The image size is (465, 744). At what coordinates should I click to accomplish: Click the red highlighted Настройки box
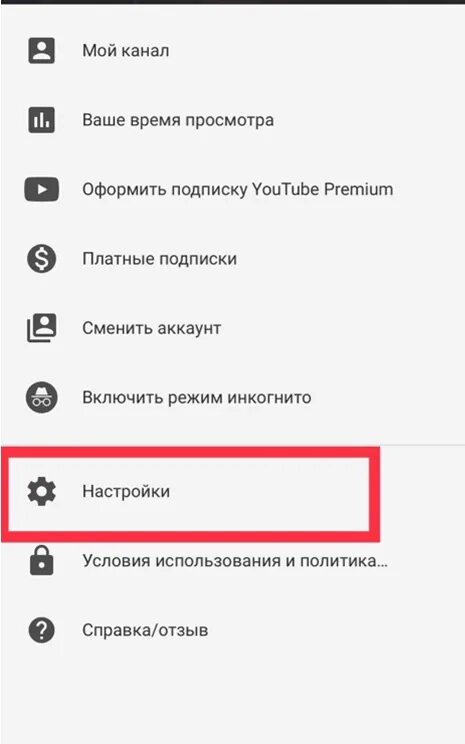pos(190,494)
